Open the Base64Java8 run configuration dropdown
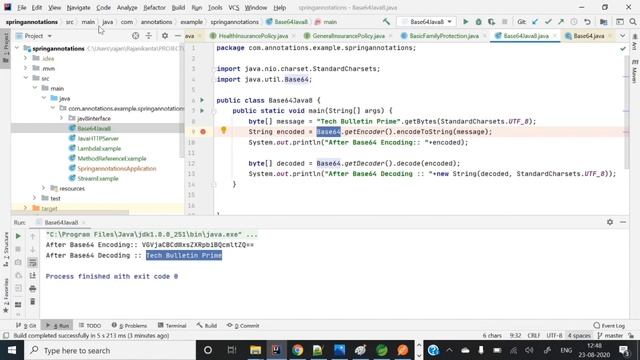The width and height of the screenshot is (640, 360). 427,22
